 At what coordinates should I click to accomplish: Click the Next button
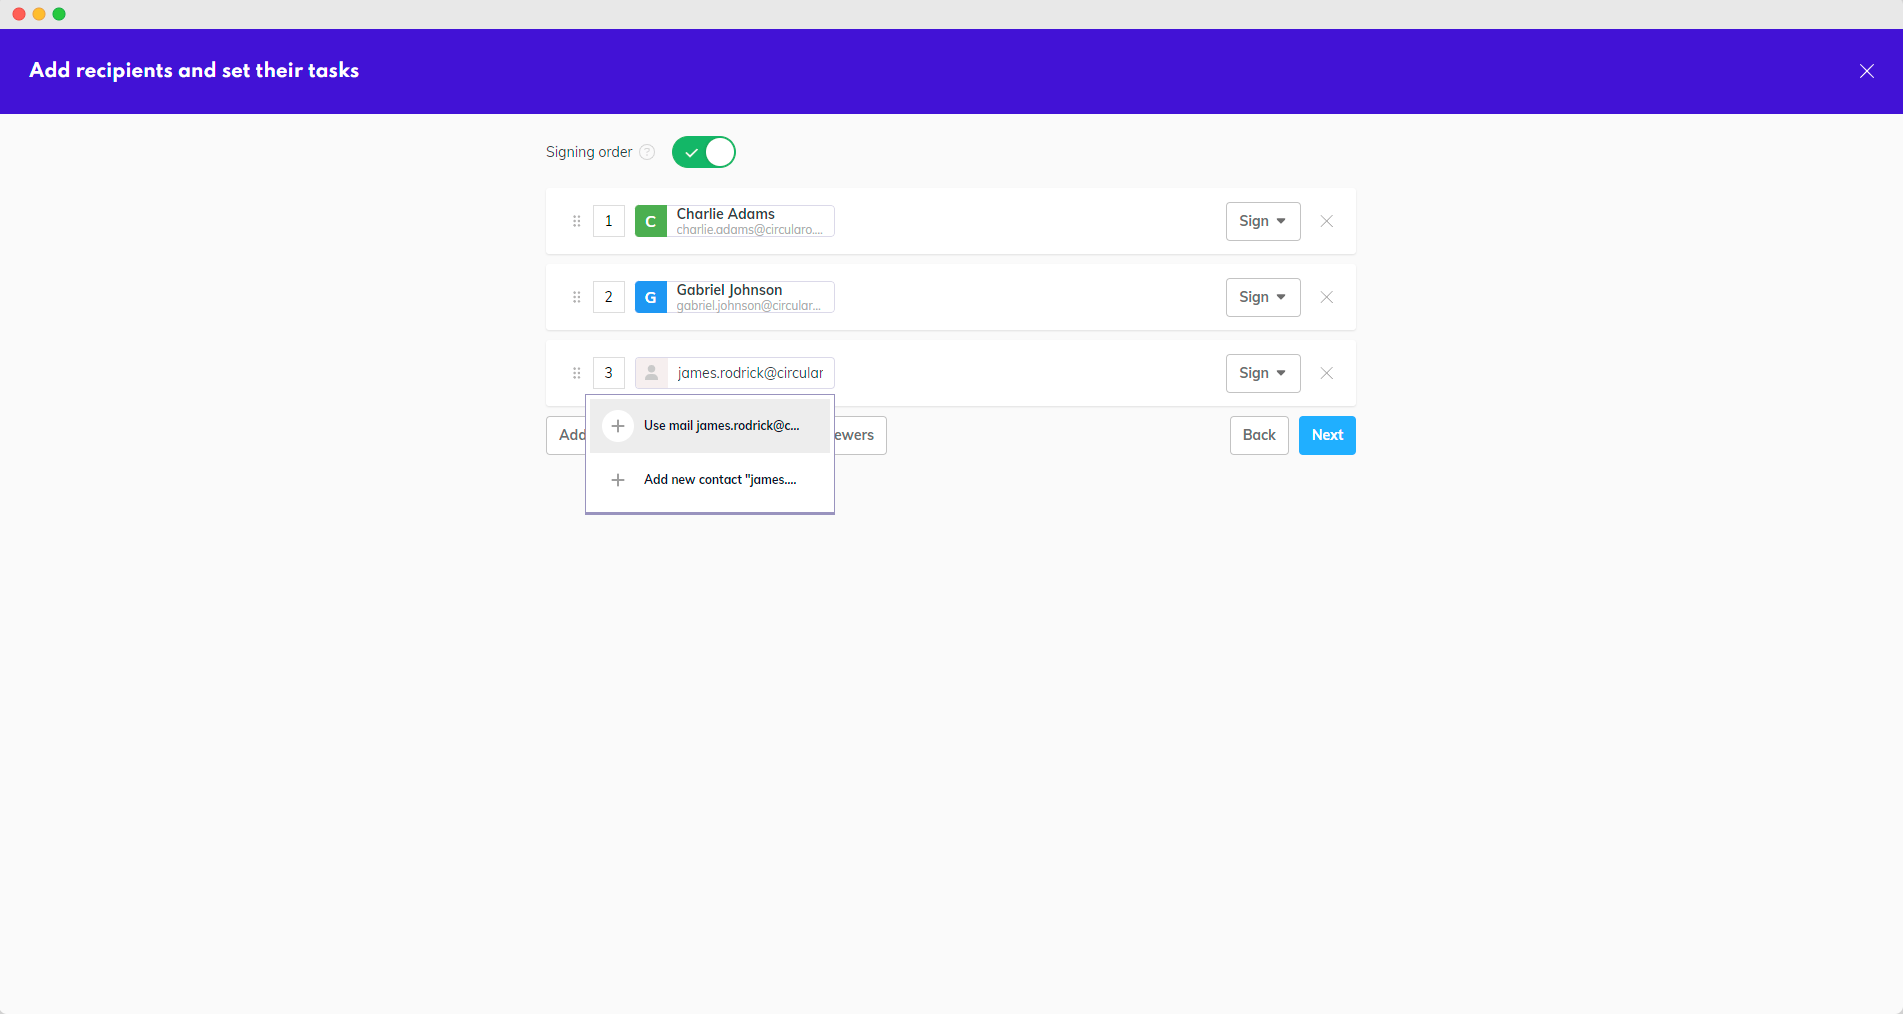click(x=1326, y=435)
